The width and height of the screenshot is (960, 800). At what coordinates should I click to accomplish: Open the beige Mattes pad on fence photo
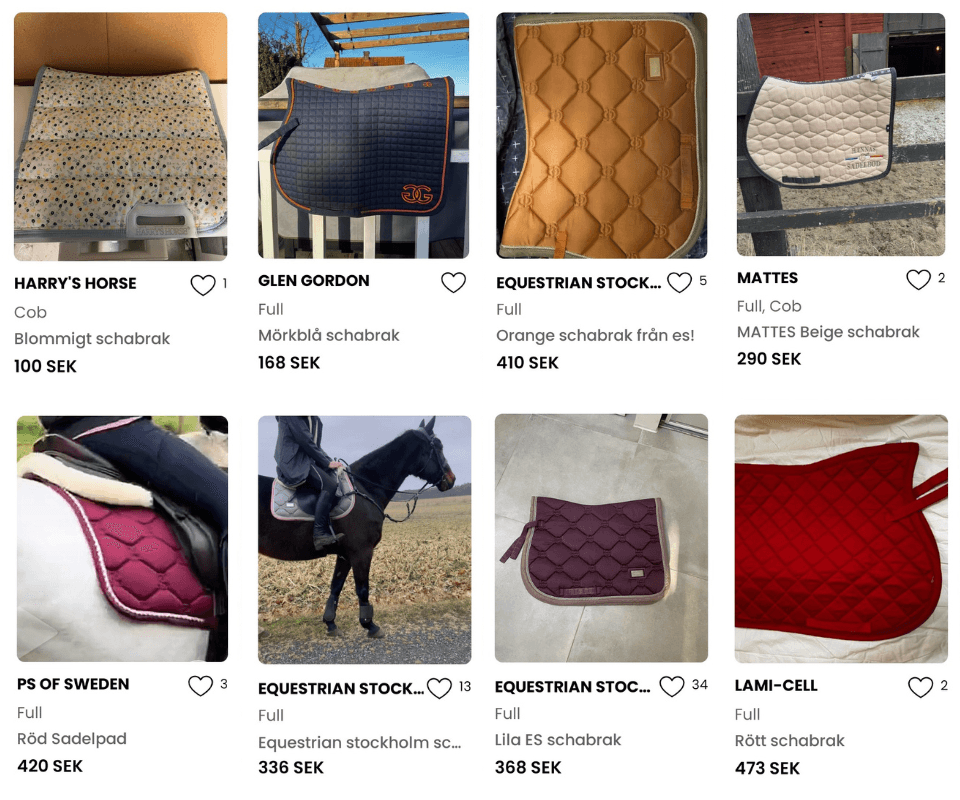coord(841,134)
